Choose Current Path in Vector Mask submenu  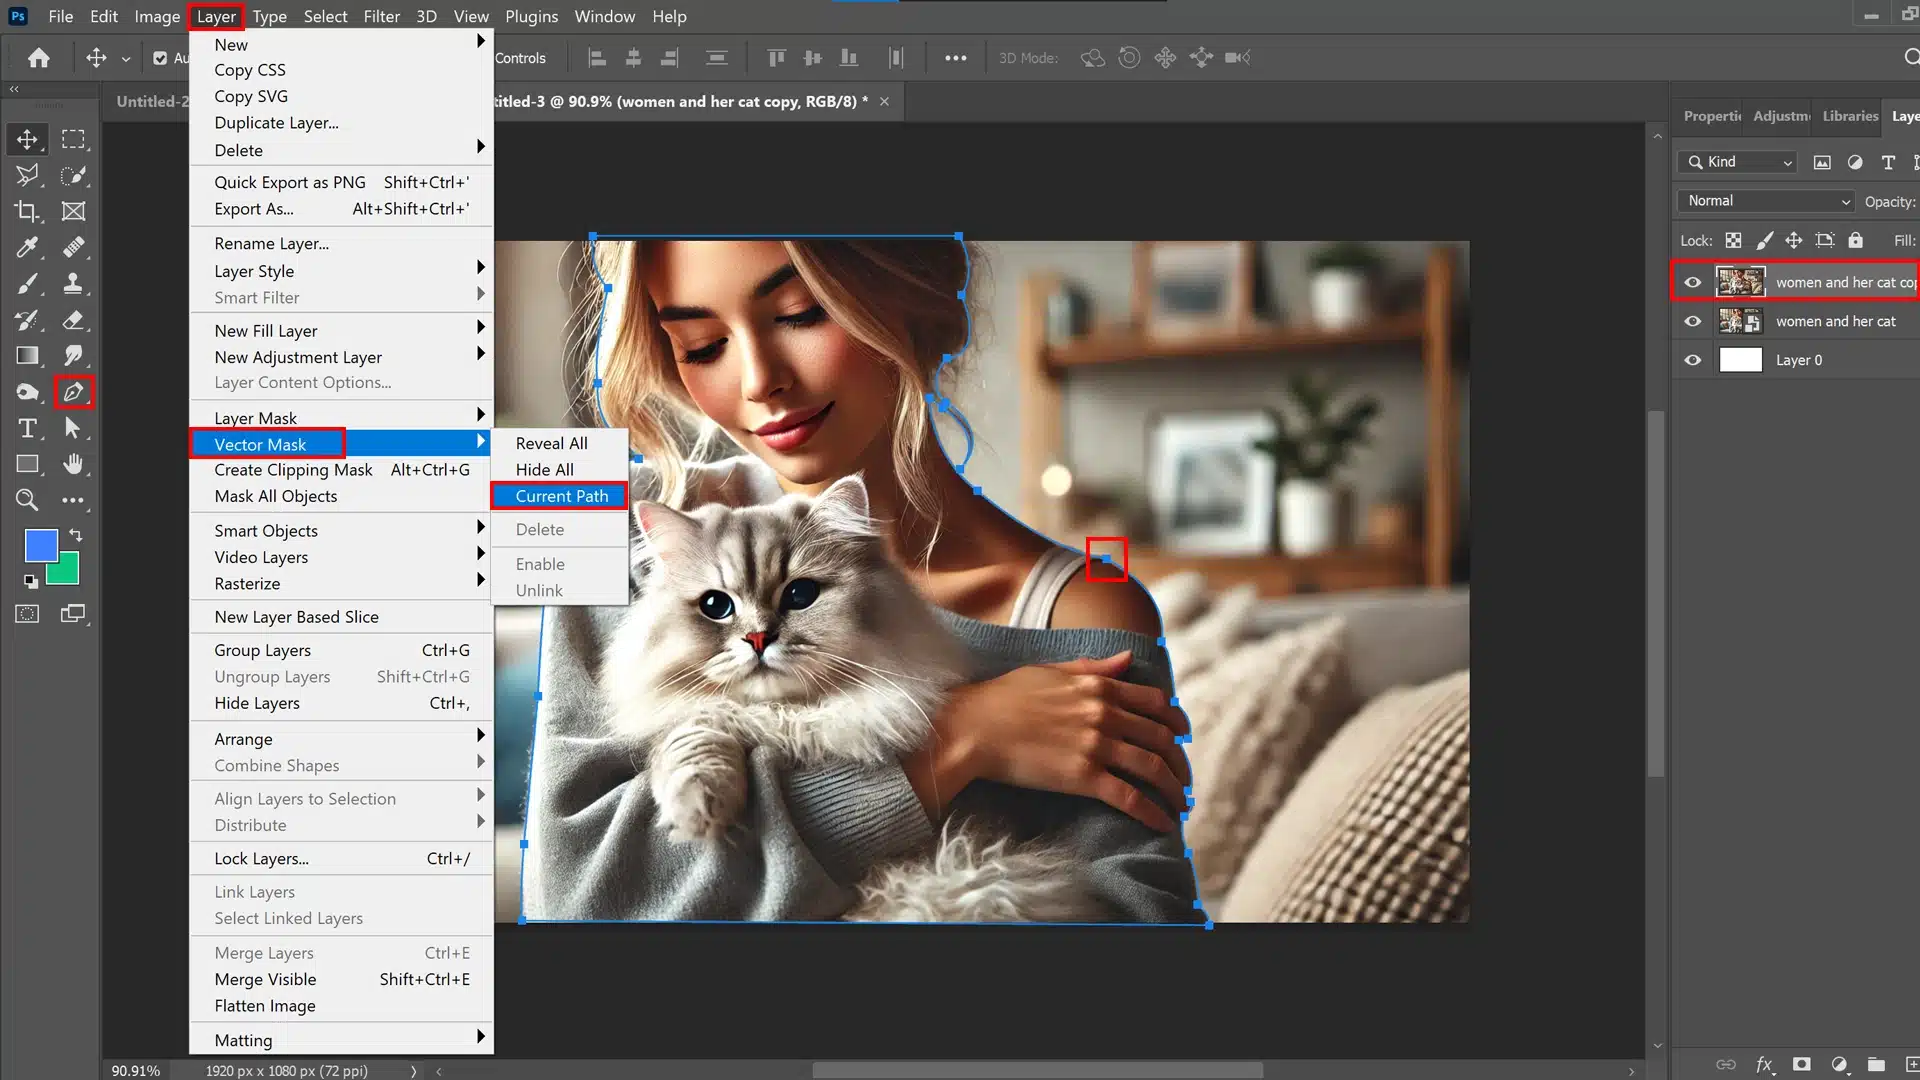[x=560, y=496]
